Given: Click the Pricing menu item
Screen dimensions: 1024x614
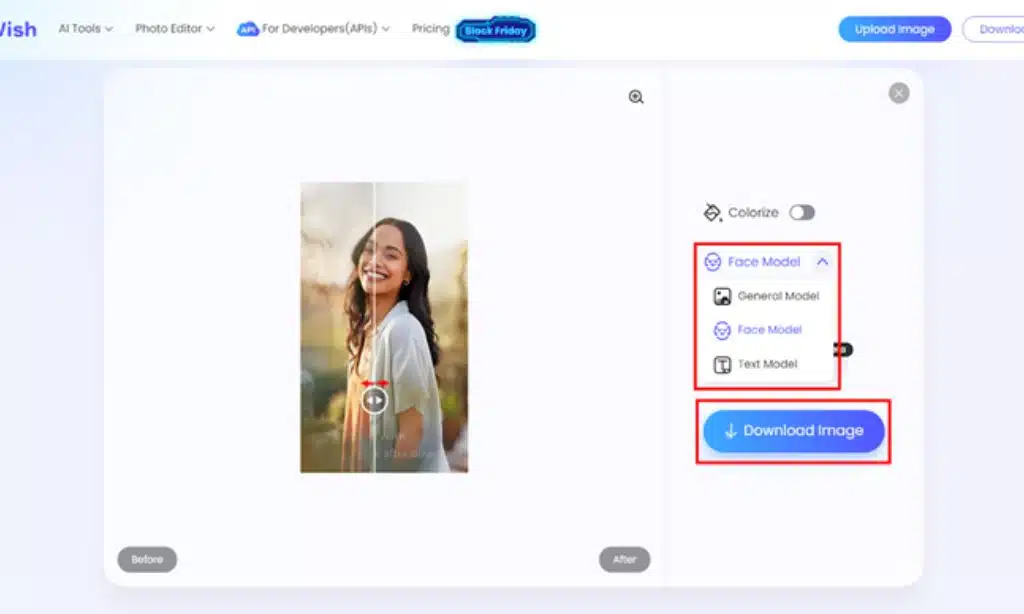Looking at the screenshot, I should pos(430,29).
